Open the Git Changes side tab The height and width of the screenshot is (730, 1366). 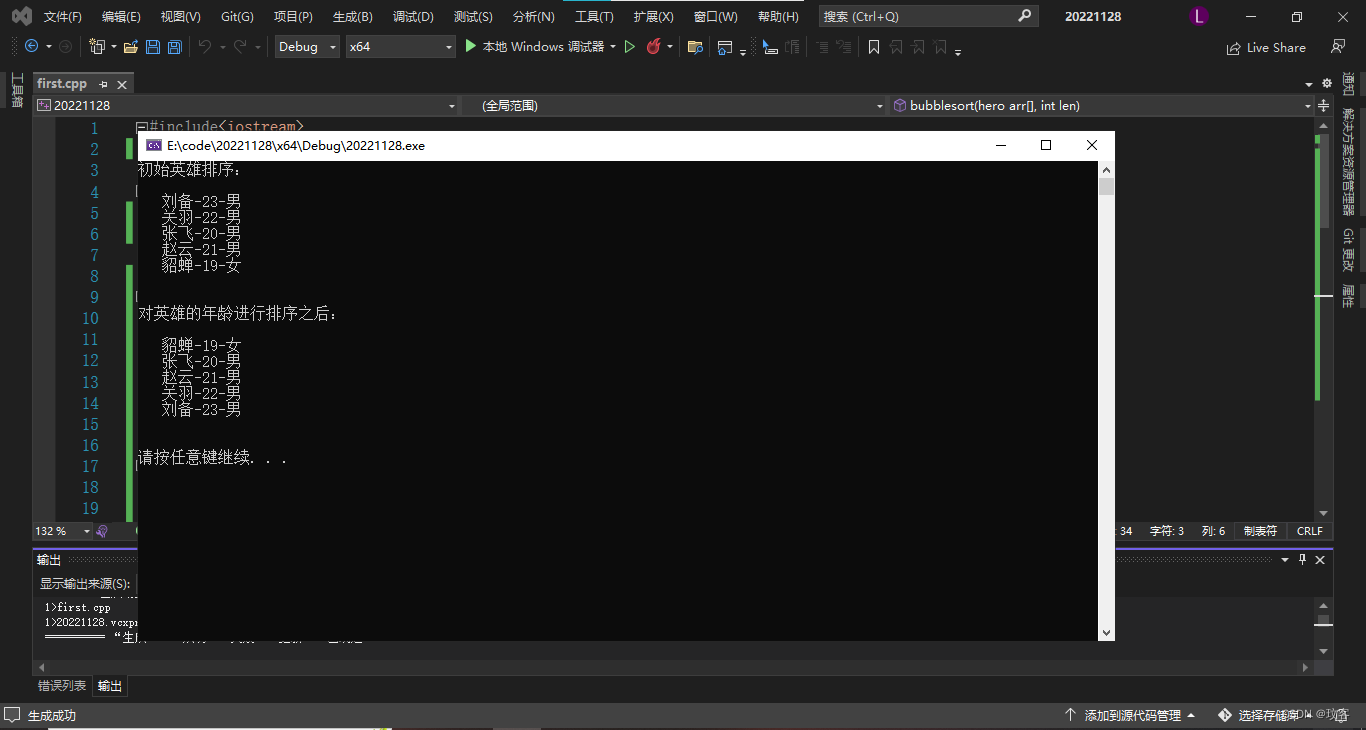[x=1348, y=250]
